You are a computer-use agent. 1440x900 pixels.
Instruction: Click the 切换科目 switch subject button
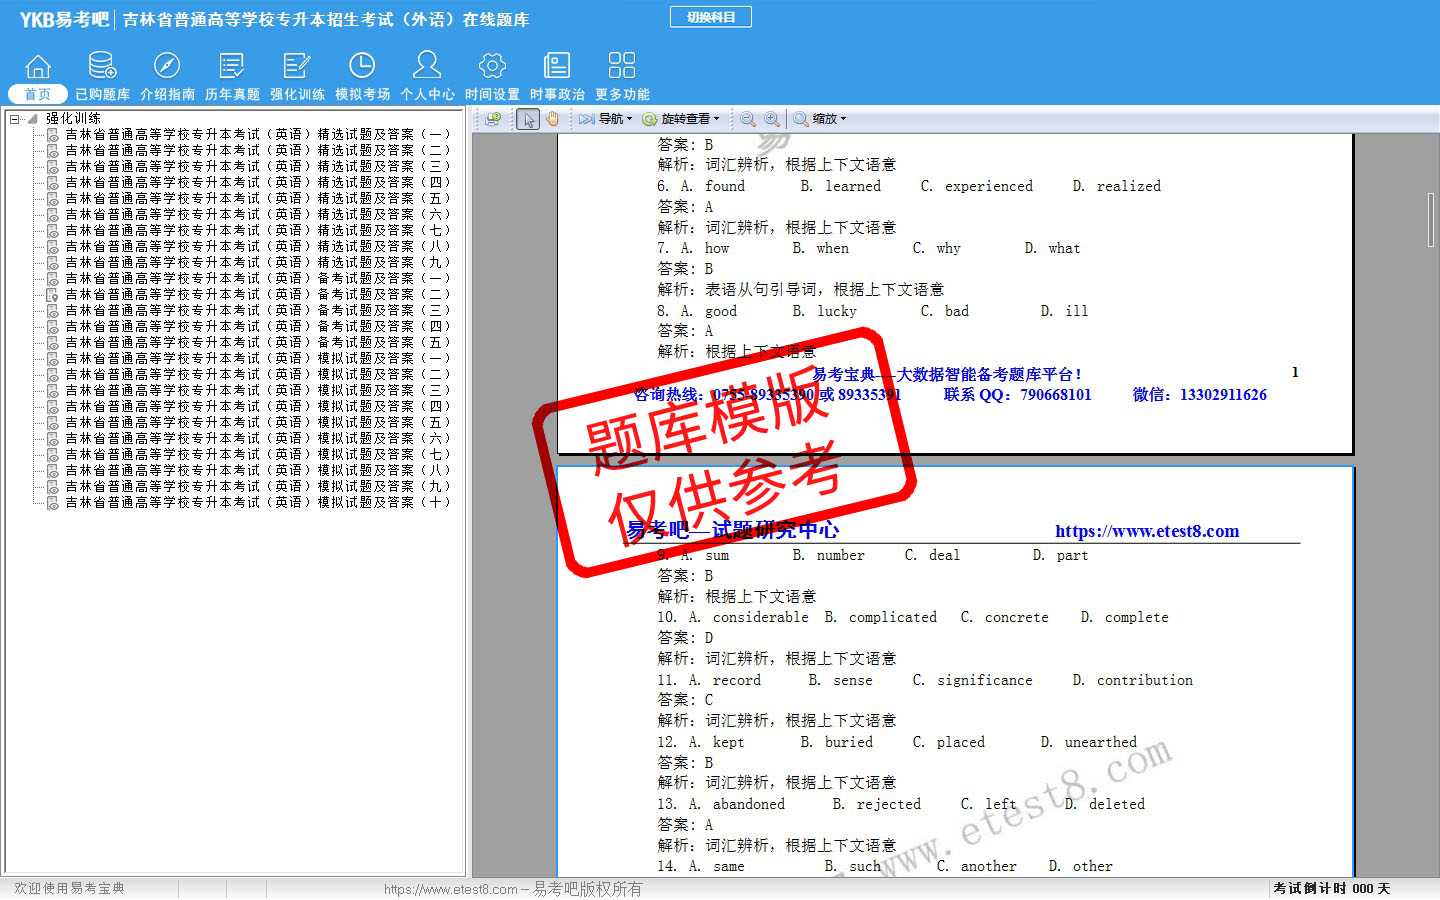(x=711, y=17)
